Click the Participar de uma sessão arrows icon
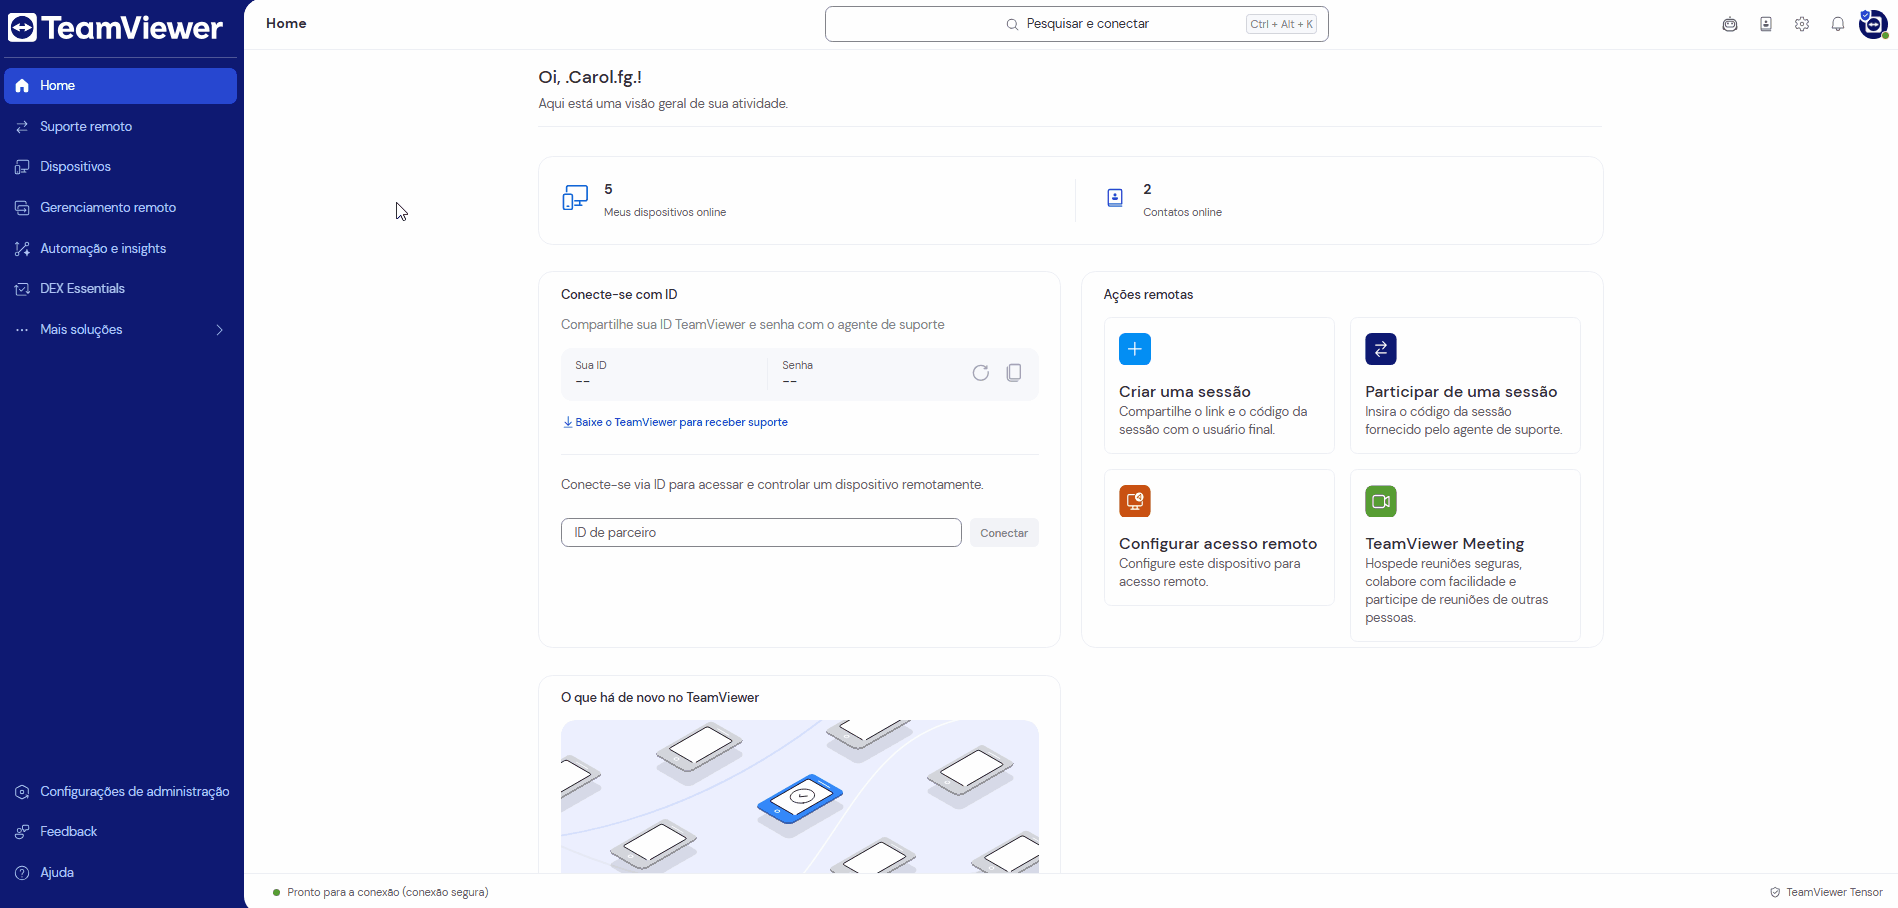This screenshot has height=908, width=1898. pyautogui.click(x=1381, y=349)
